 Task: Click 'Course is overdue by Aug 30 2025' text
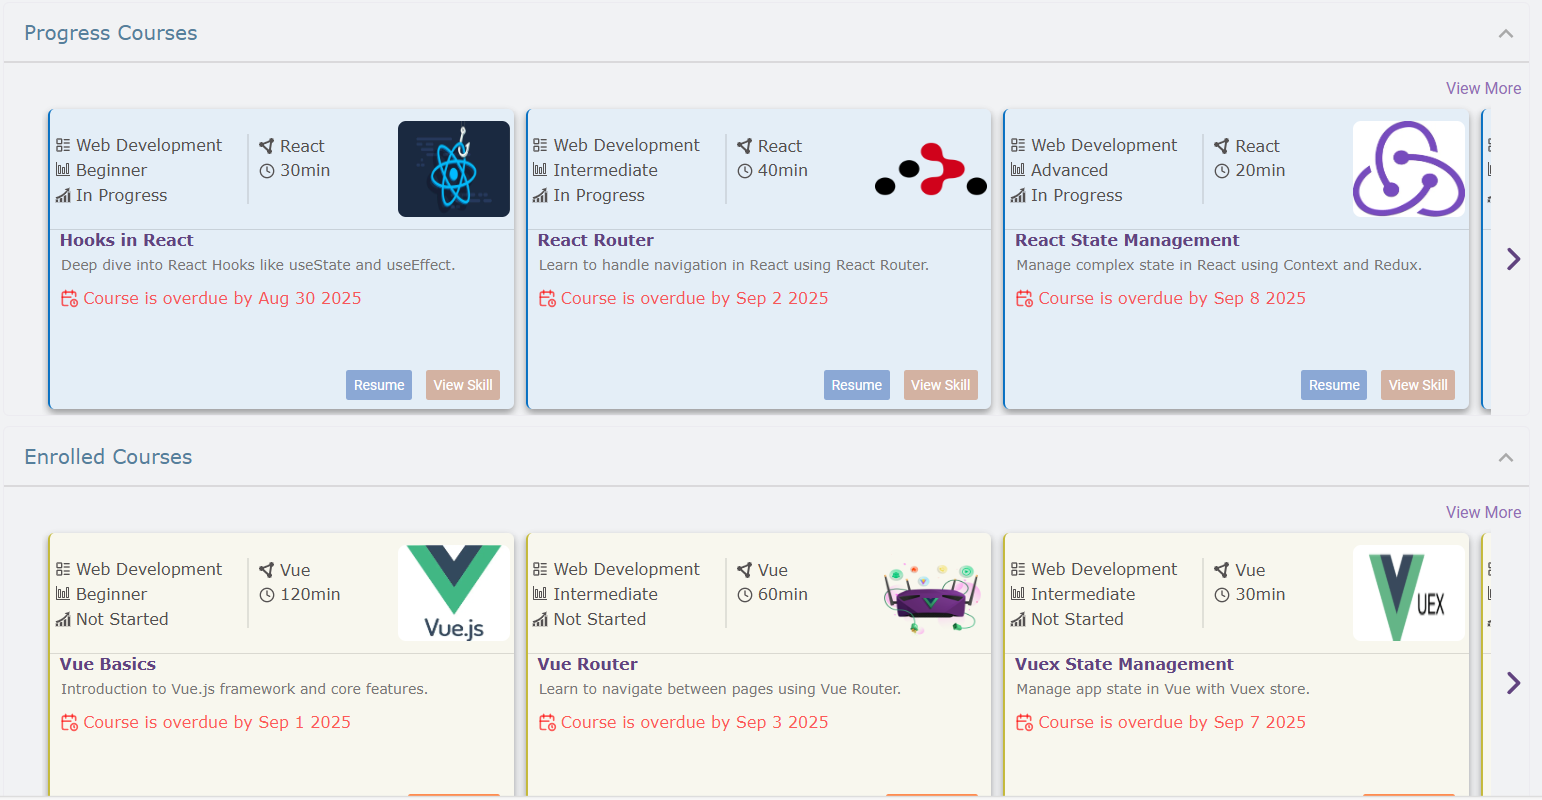click(x=222, y=298)
